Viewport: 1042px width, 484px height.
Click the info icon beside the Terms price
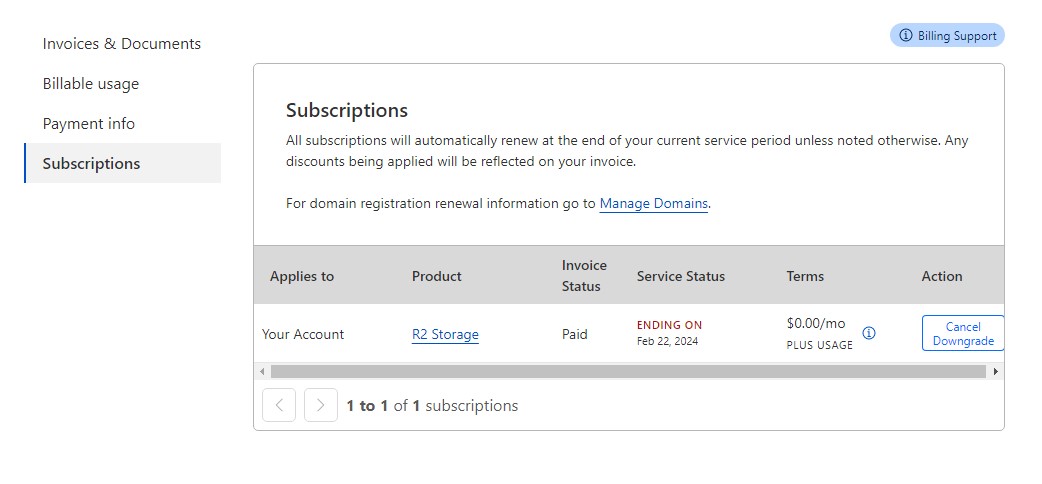point(869,333)
